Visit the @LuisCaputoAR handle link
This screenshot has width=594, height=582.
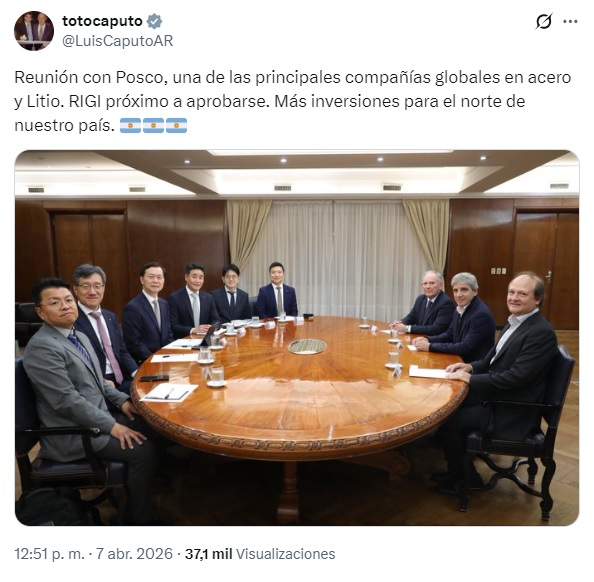point(117,41)
